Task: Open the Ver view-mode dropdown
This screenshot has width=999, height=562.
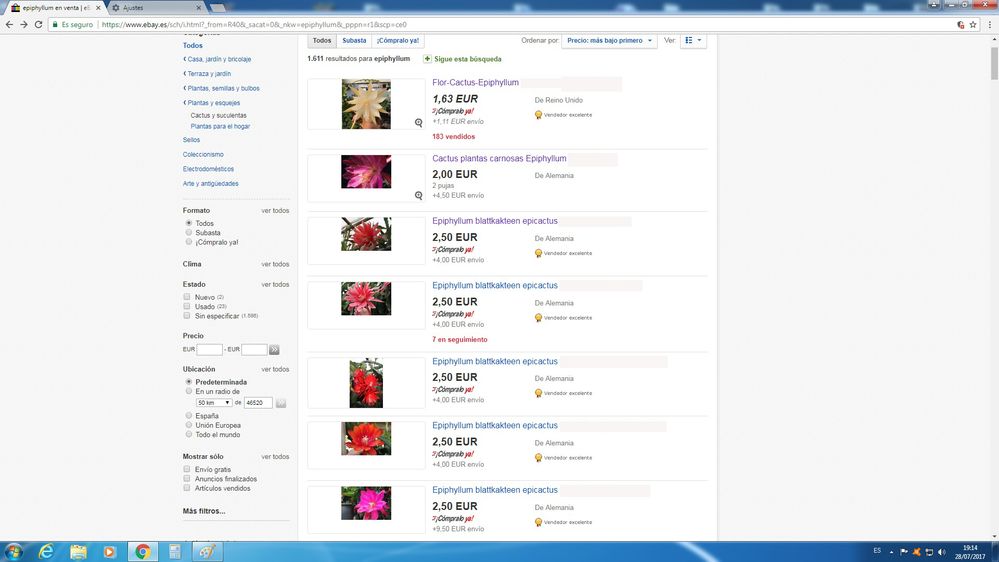Action: point(693,40)
